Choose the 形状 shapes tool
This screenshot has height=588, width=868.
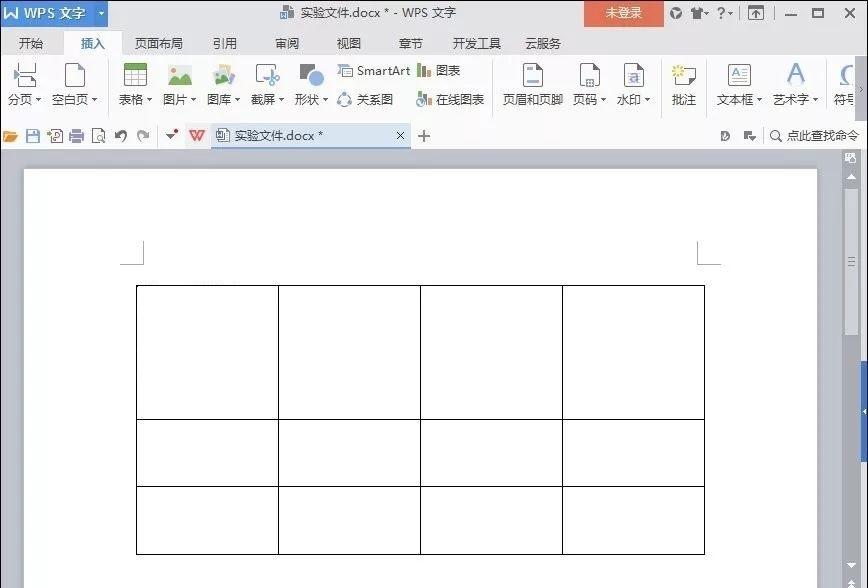coord(311,75)
